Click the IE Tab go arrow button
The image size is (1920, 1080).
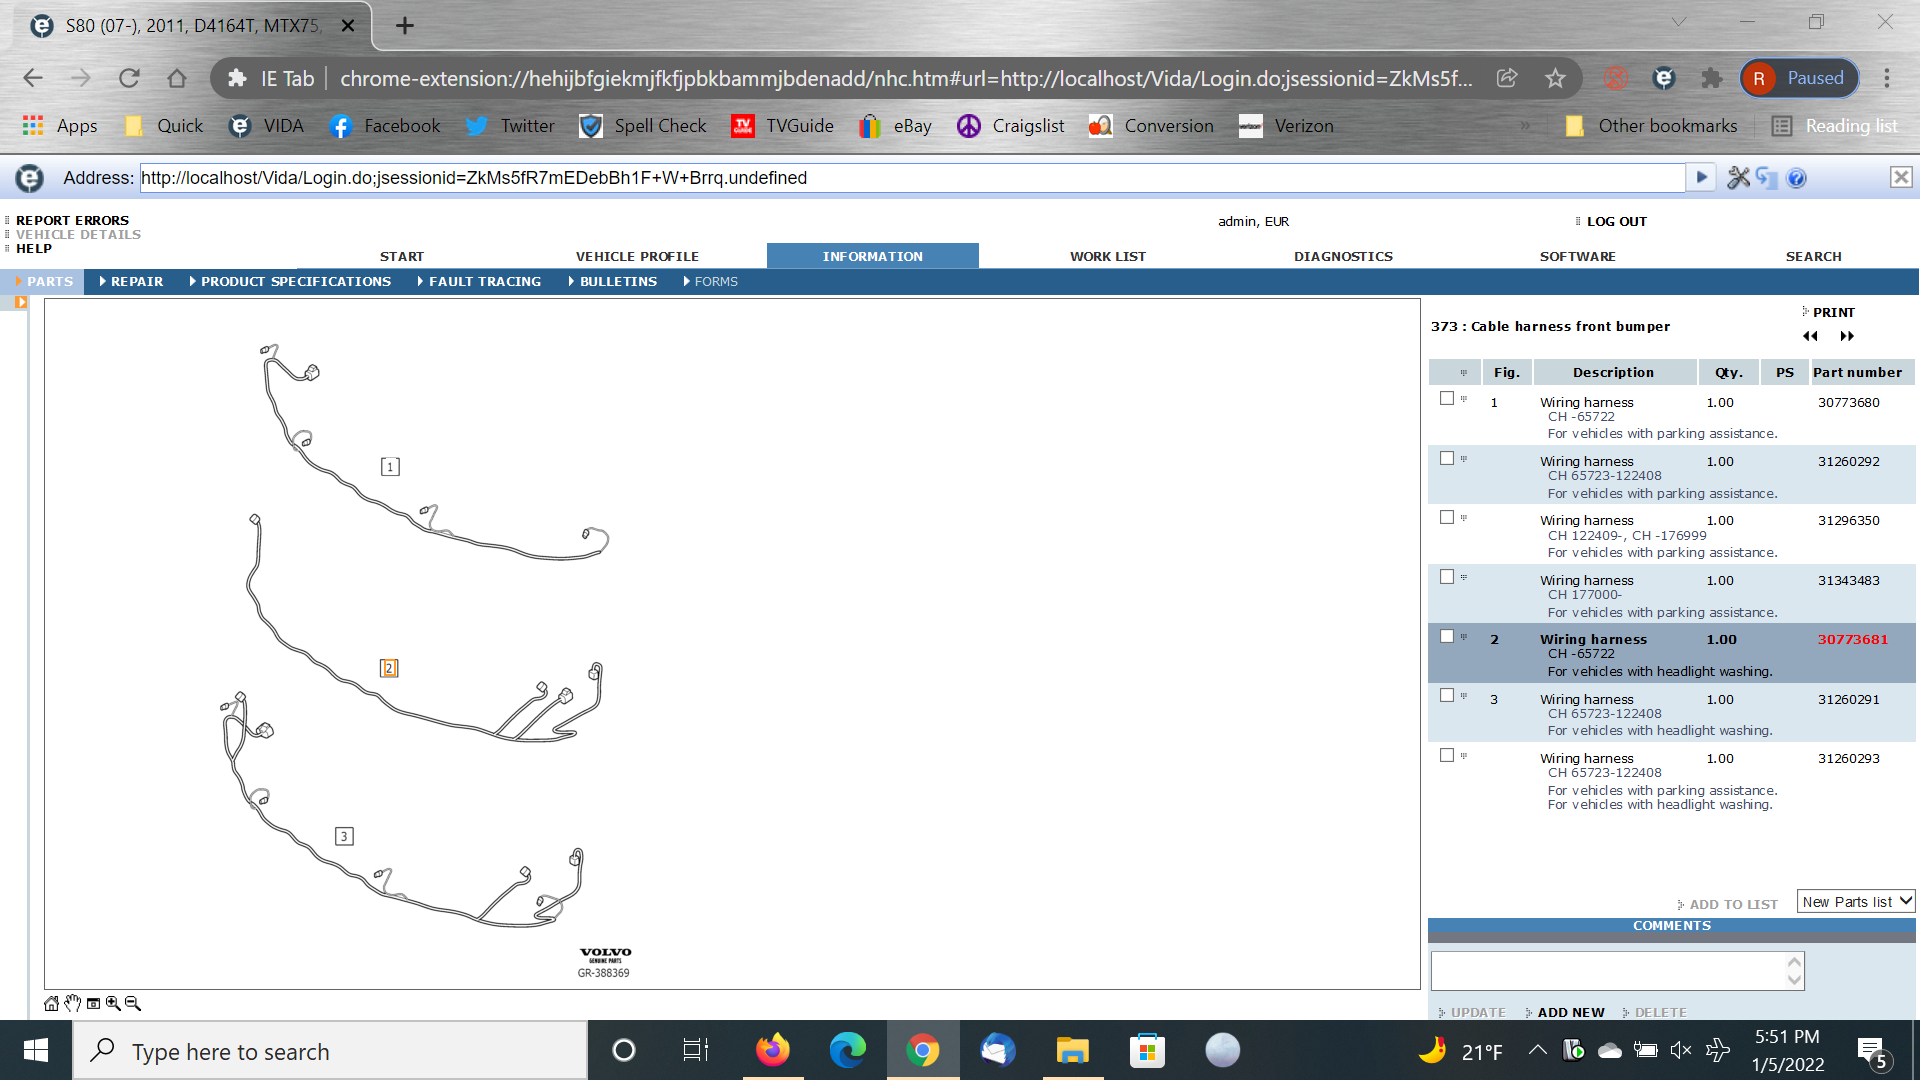coord(1701,178)
